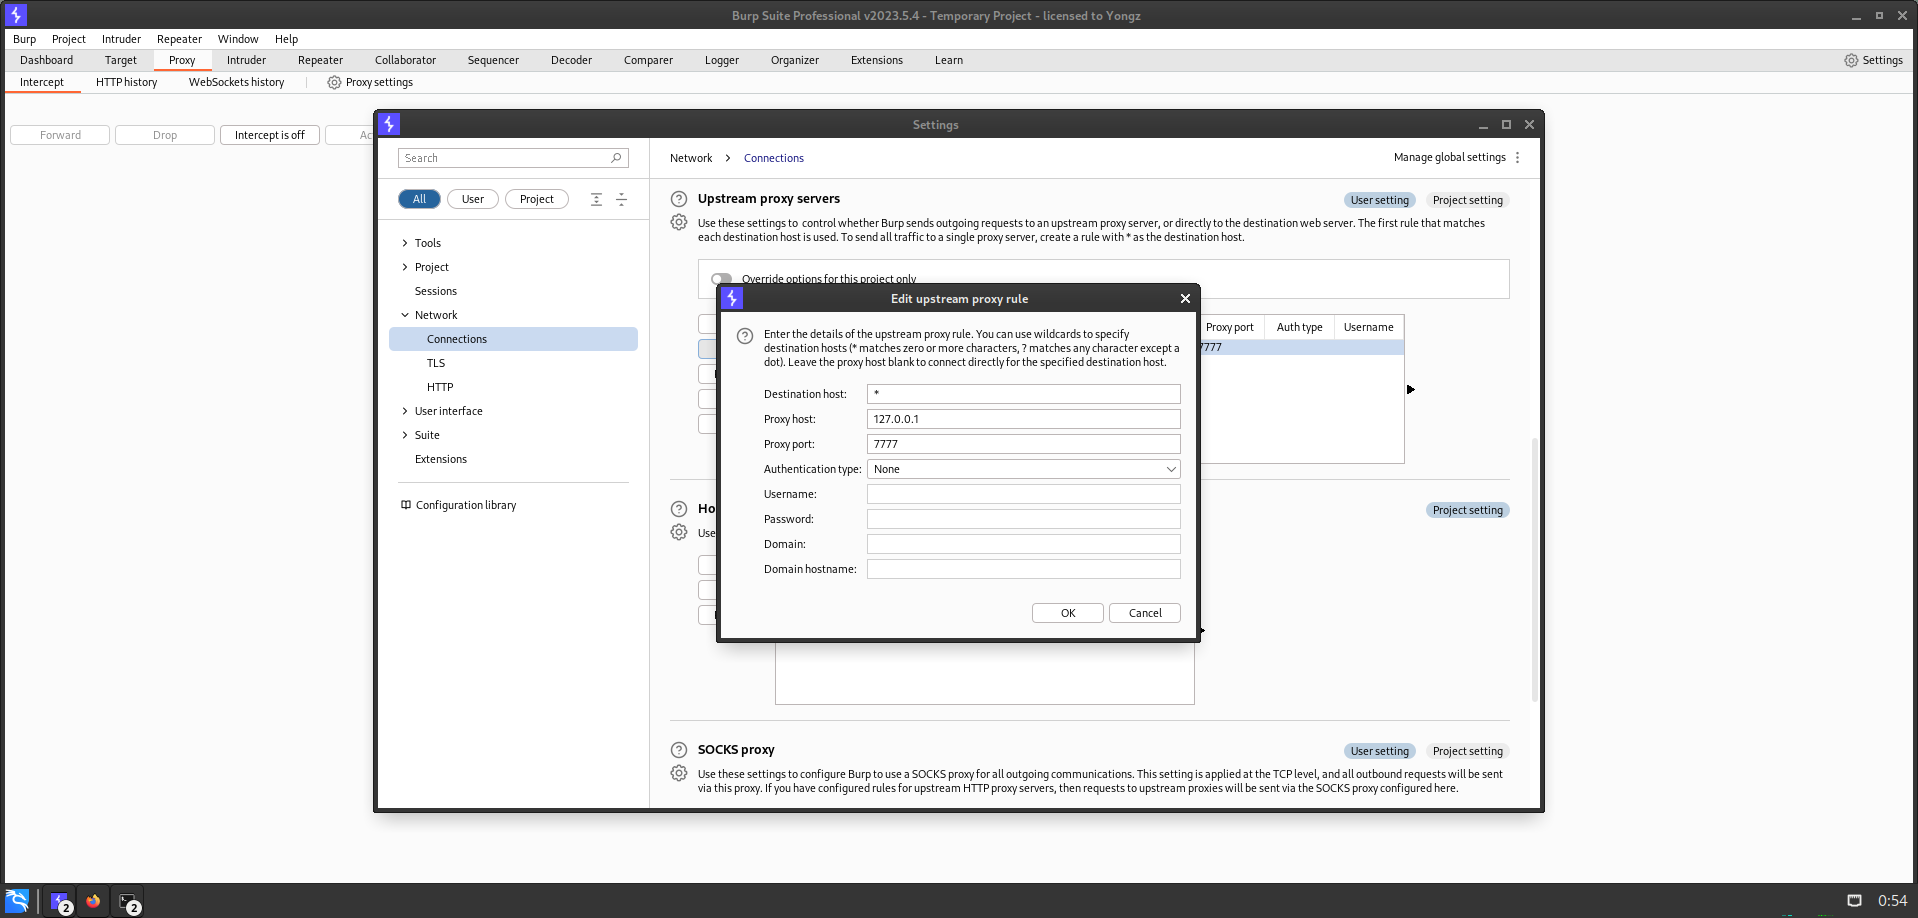Switch to the Repeater tab
Viewport: 1918px width, 918px height.
(x=320, y=61)
